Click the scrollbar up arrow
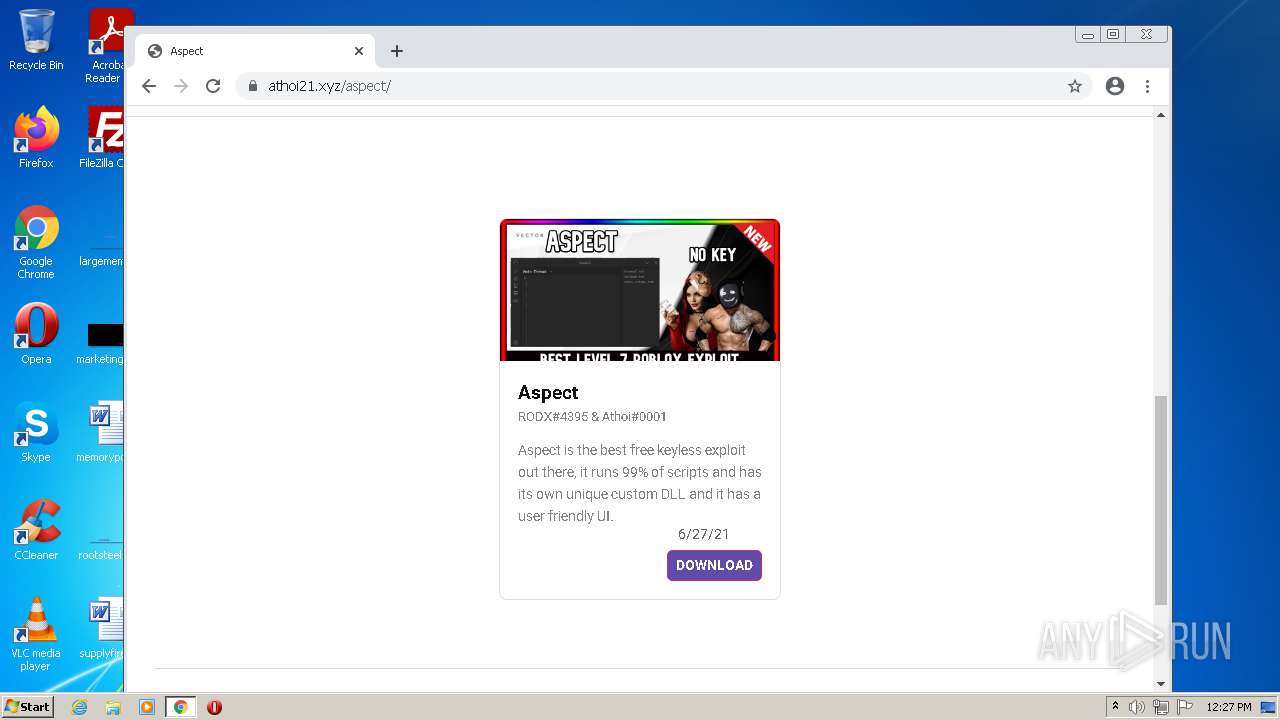This screenshot has height=720, width=1280. pyautogui.click(x=1161, y=115)
